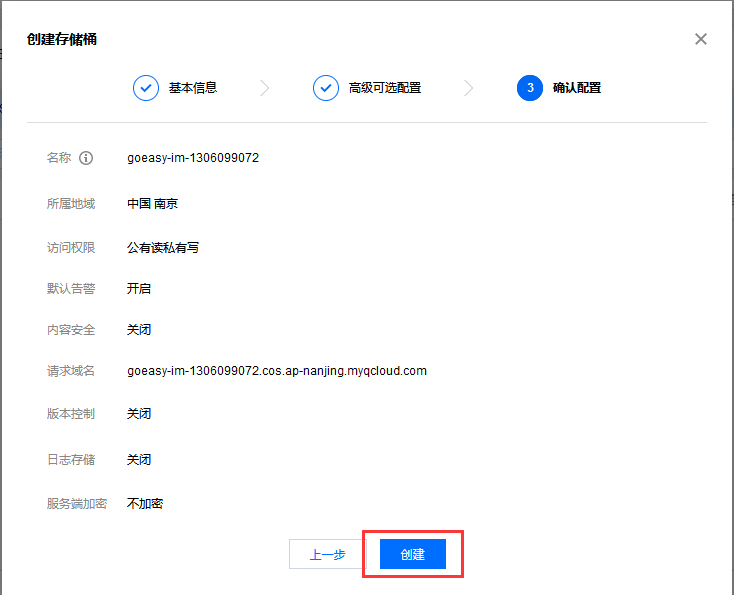Click the chevron arrow after 基本信息
734x595 pixels.
[x=265, y=88]
